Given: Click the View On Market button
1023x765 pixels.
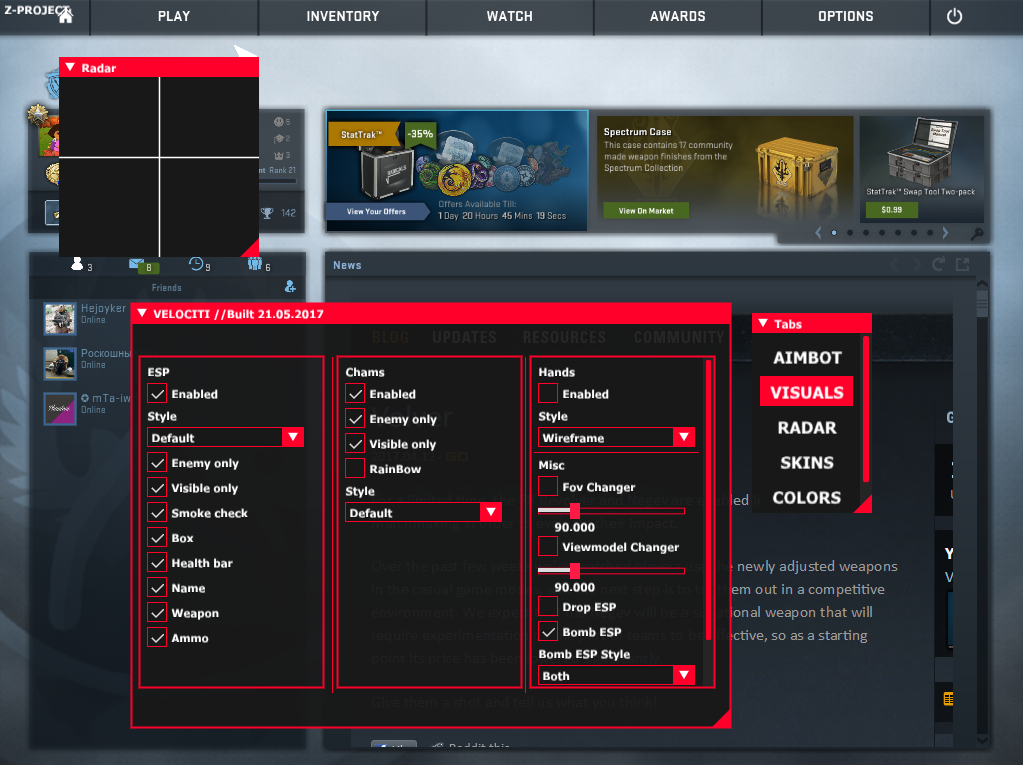Looking at the screenshot, I should (x=645, y=211).
